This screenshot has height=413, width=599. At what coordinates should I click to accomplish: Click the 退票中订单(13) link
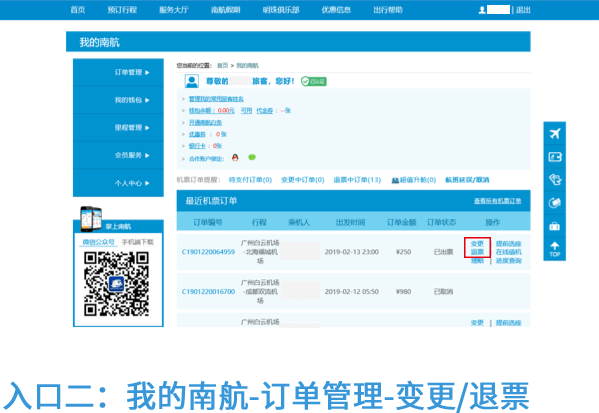pyautogui.click(x=357, y=180)
